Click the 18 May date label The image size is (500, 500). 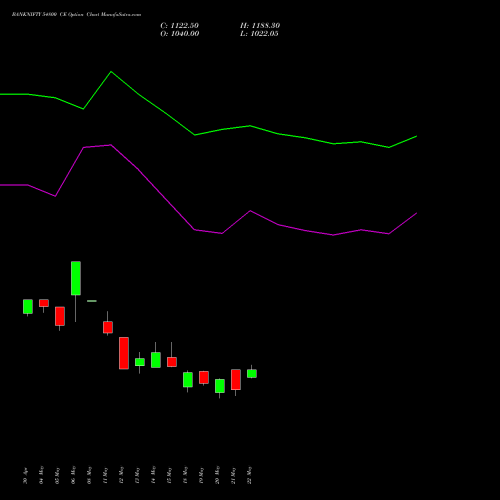point(186,475)
